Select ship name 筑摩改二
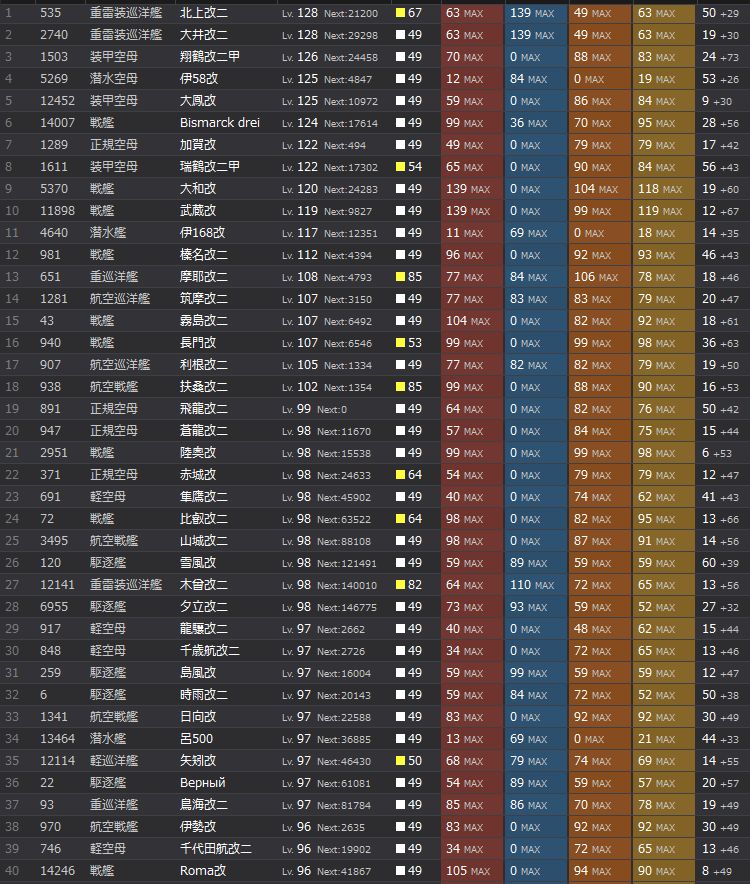 [204, 299]
